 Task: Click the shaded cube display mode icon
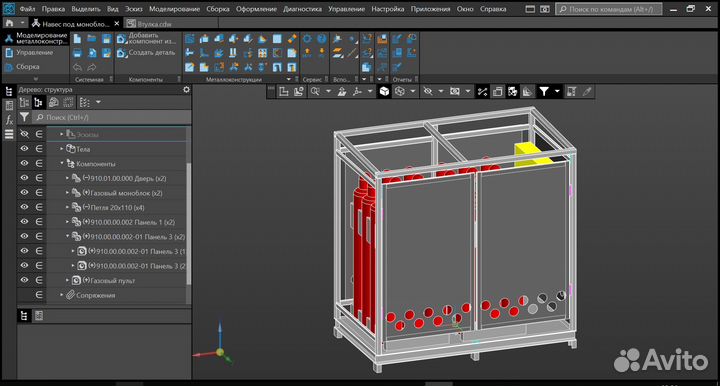click(384, 91)
